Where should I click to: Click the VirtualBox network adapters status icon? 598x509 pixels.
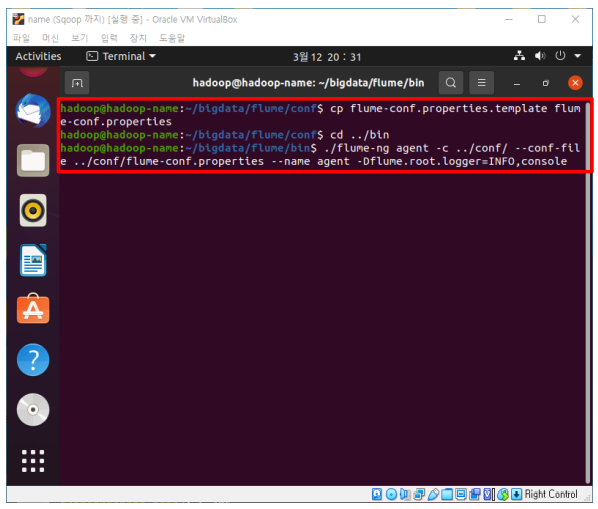tap(419, 494)
